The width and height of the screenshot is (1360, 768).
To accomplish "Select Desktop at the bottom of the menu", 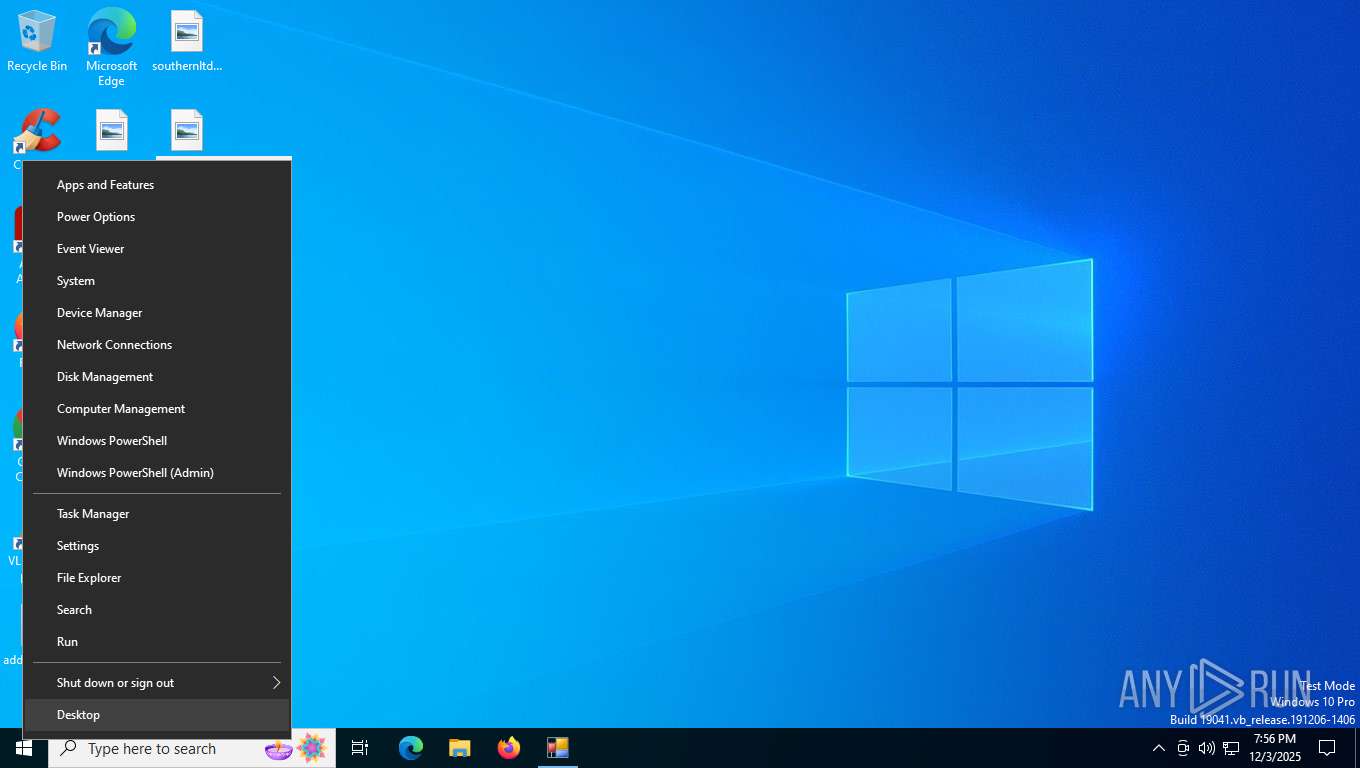I will pos(157,715).
